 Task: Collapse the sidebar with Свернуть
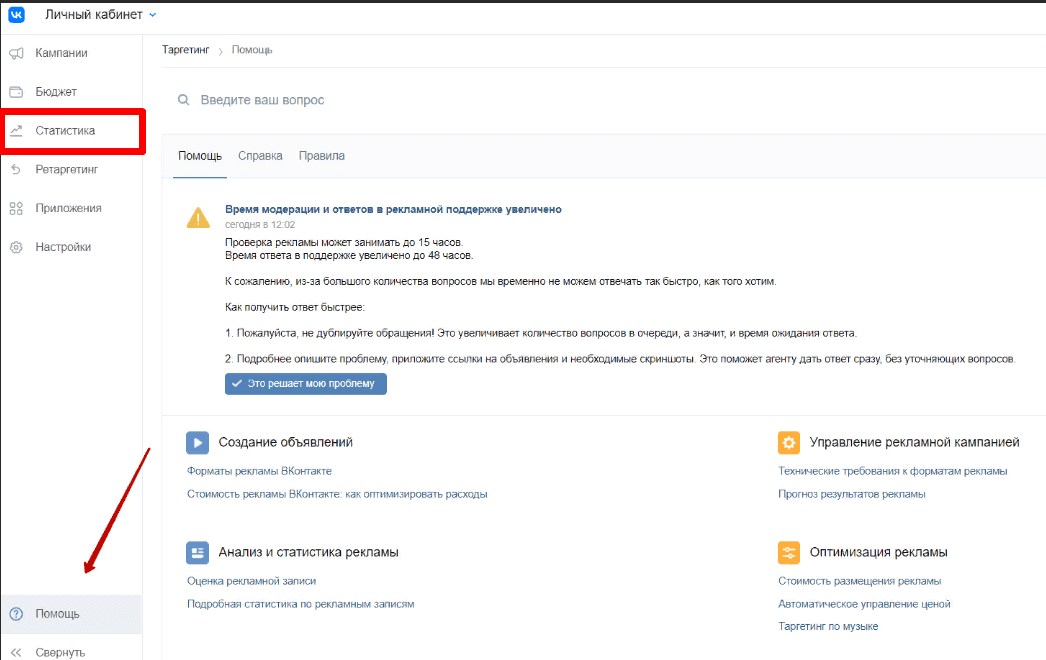pos(59,652)
